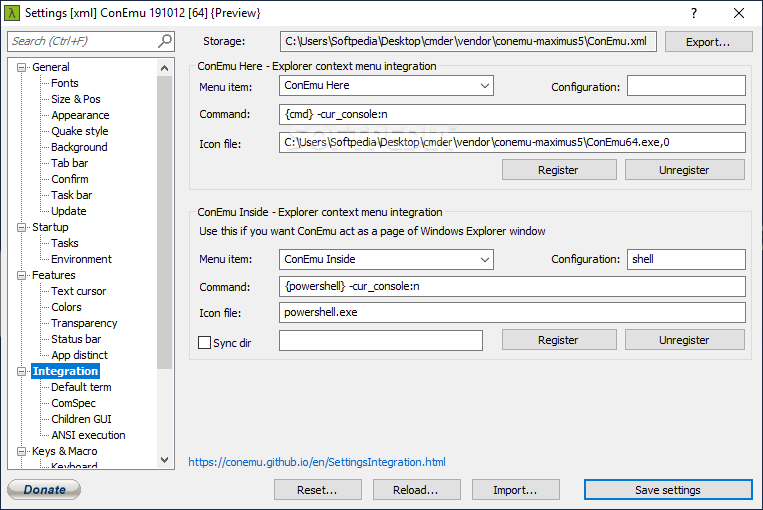
Task: Click the Donate button
Action: (x=44, y=490)
